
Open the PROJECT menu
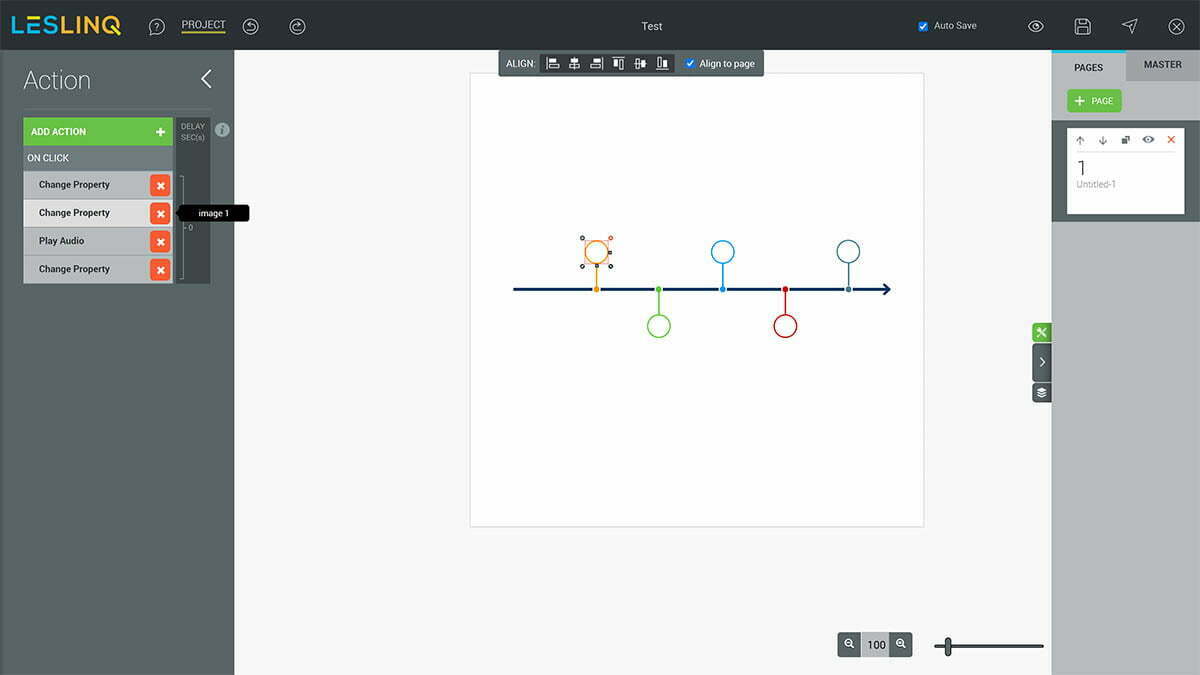[x=203, y=25]
